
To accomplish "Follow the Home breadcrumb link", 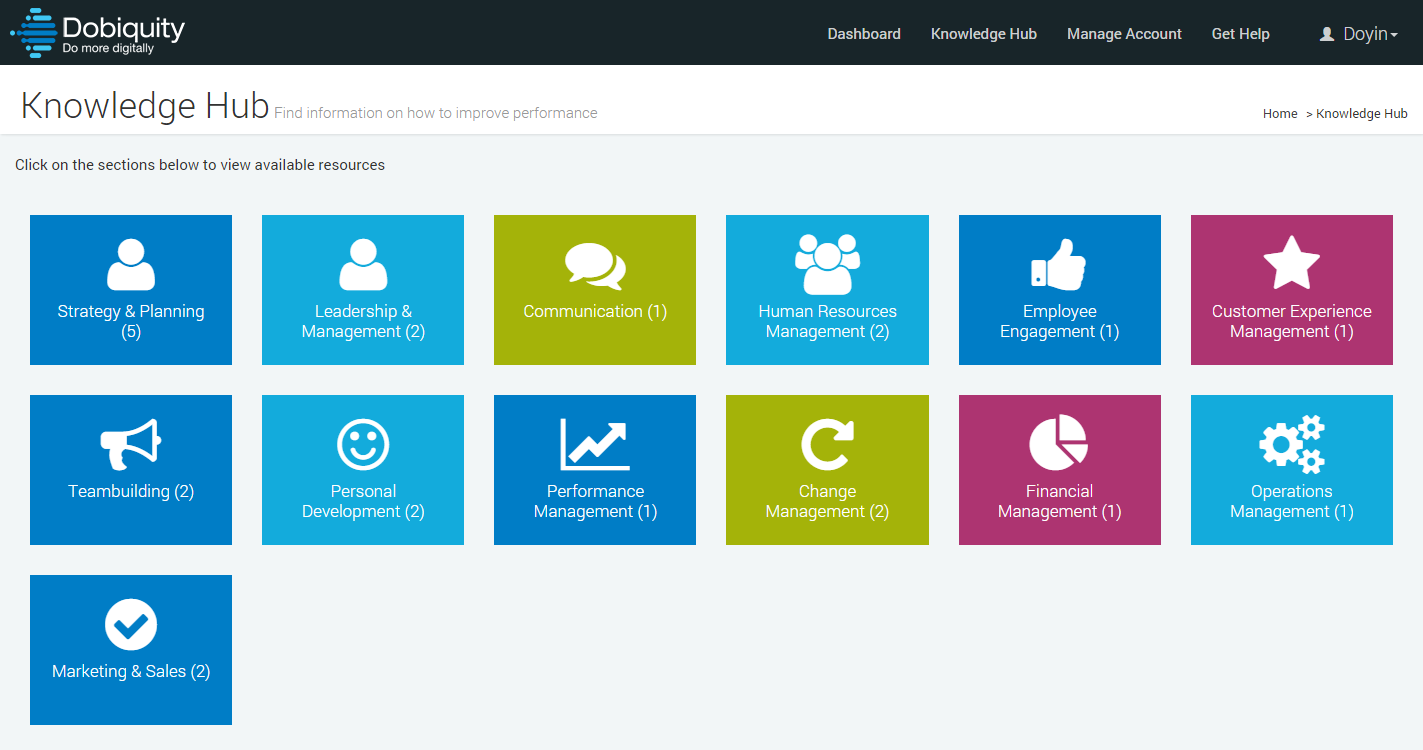I will click(x=1280, y=114).
